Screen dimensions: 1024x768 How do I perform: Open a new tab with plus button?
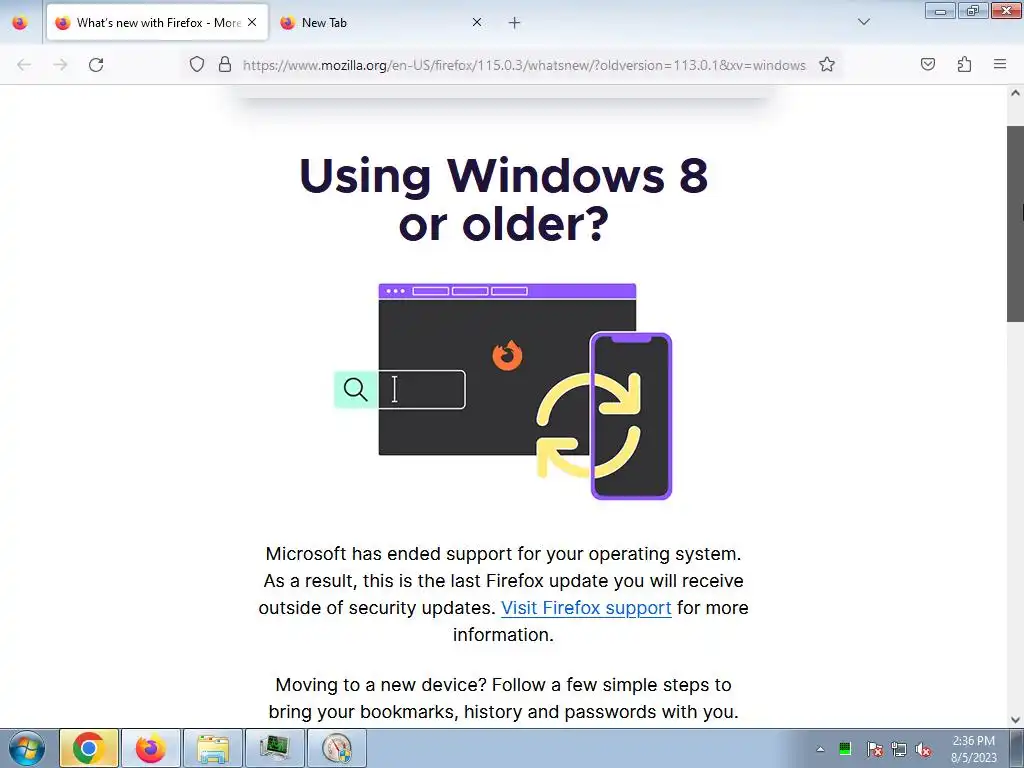(514, 23)
